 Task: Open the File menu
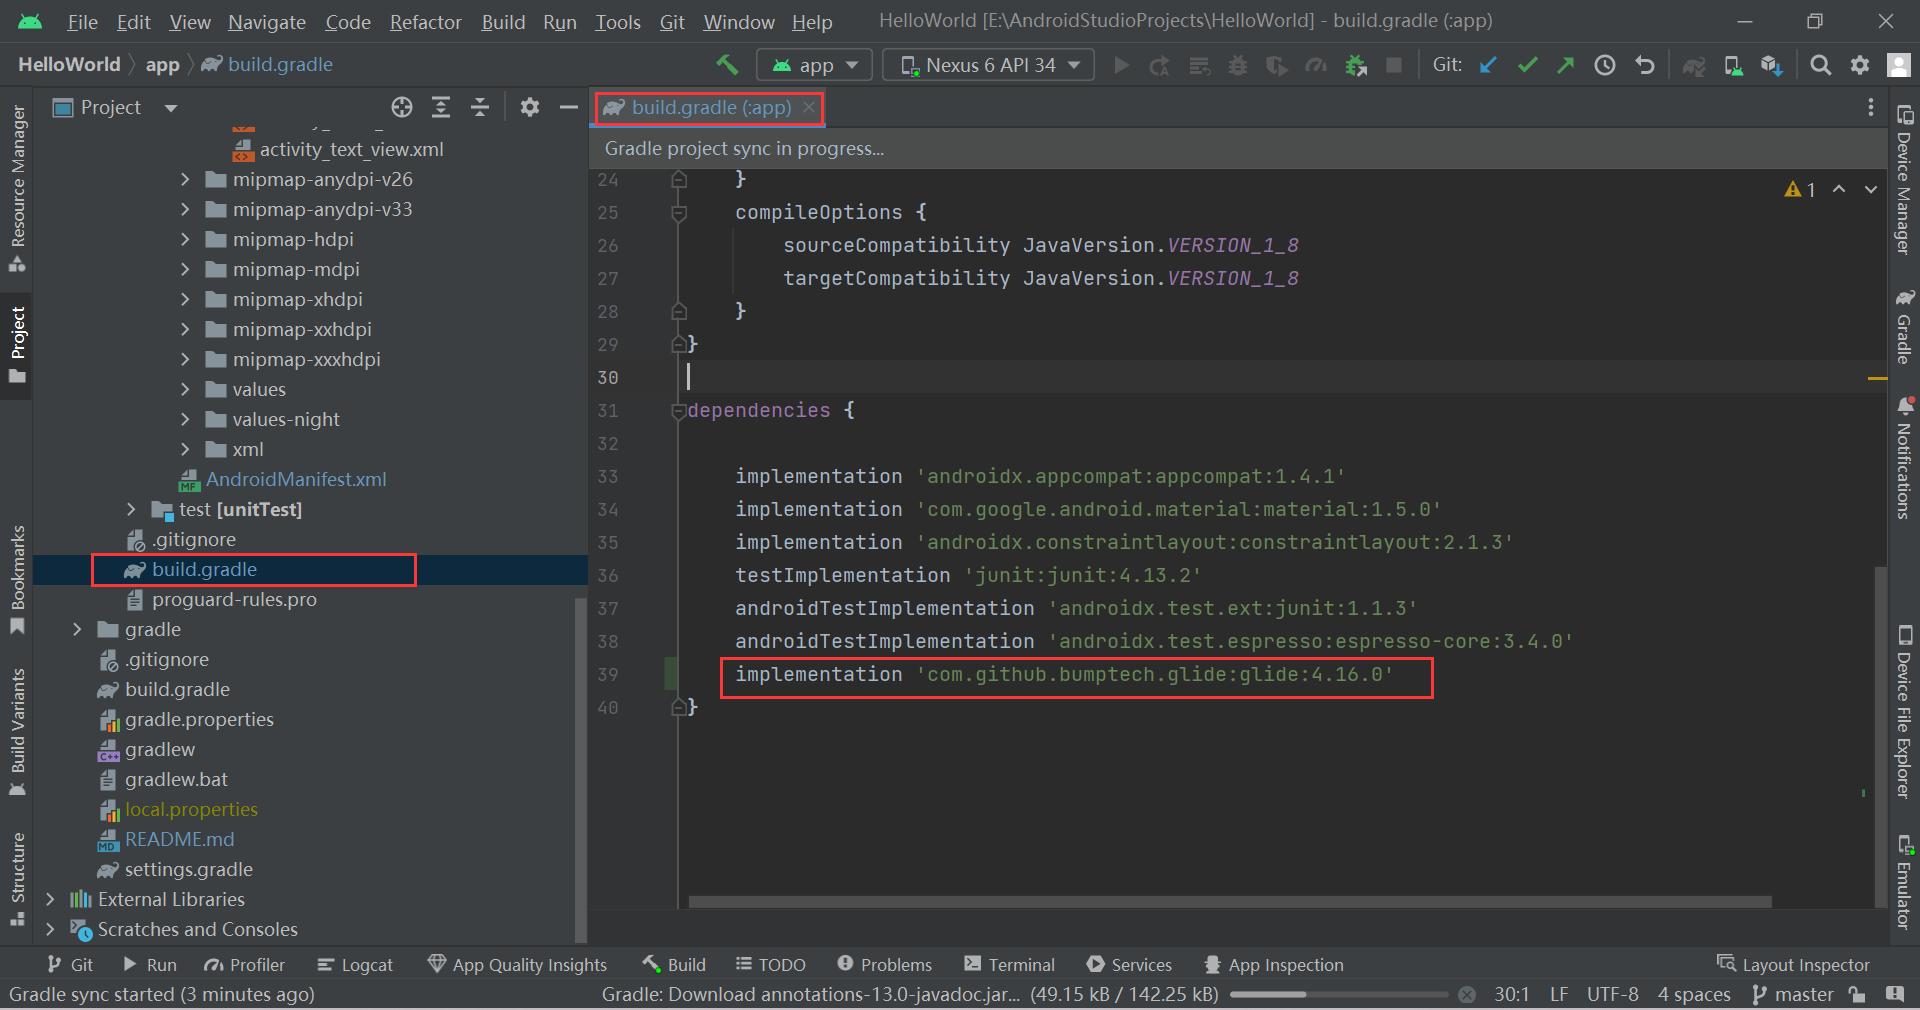coord(82,22)
